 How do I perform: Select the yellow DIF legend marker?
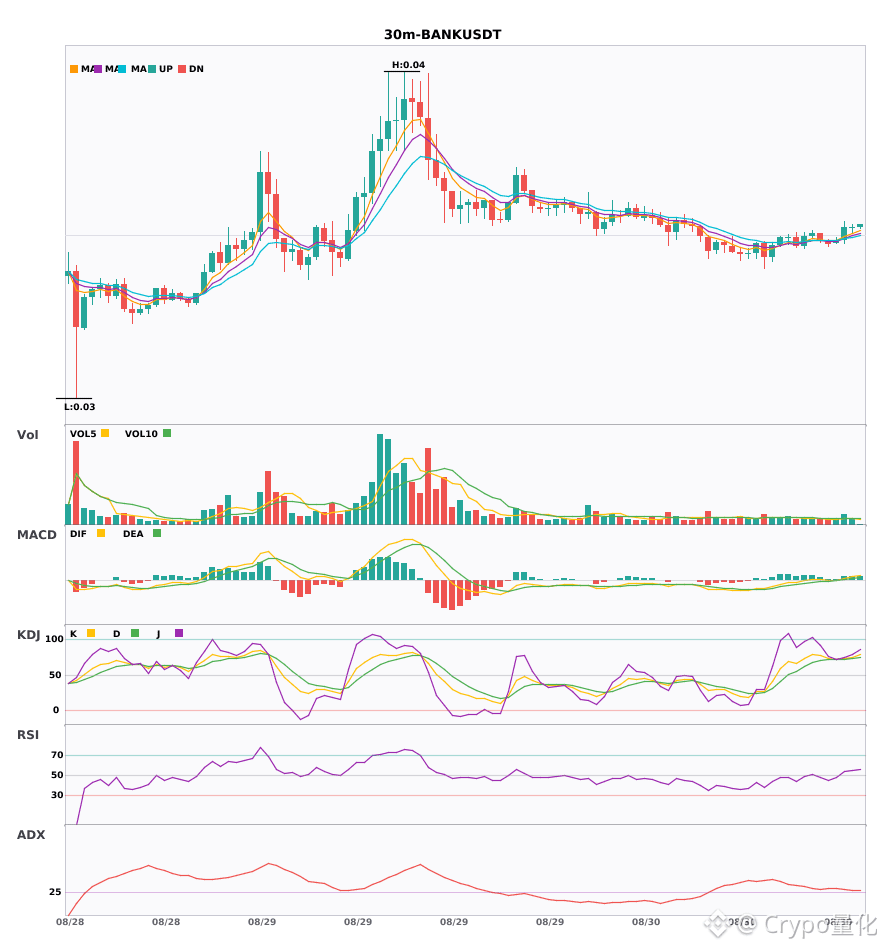coord(101,533)
